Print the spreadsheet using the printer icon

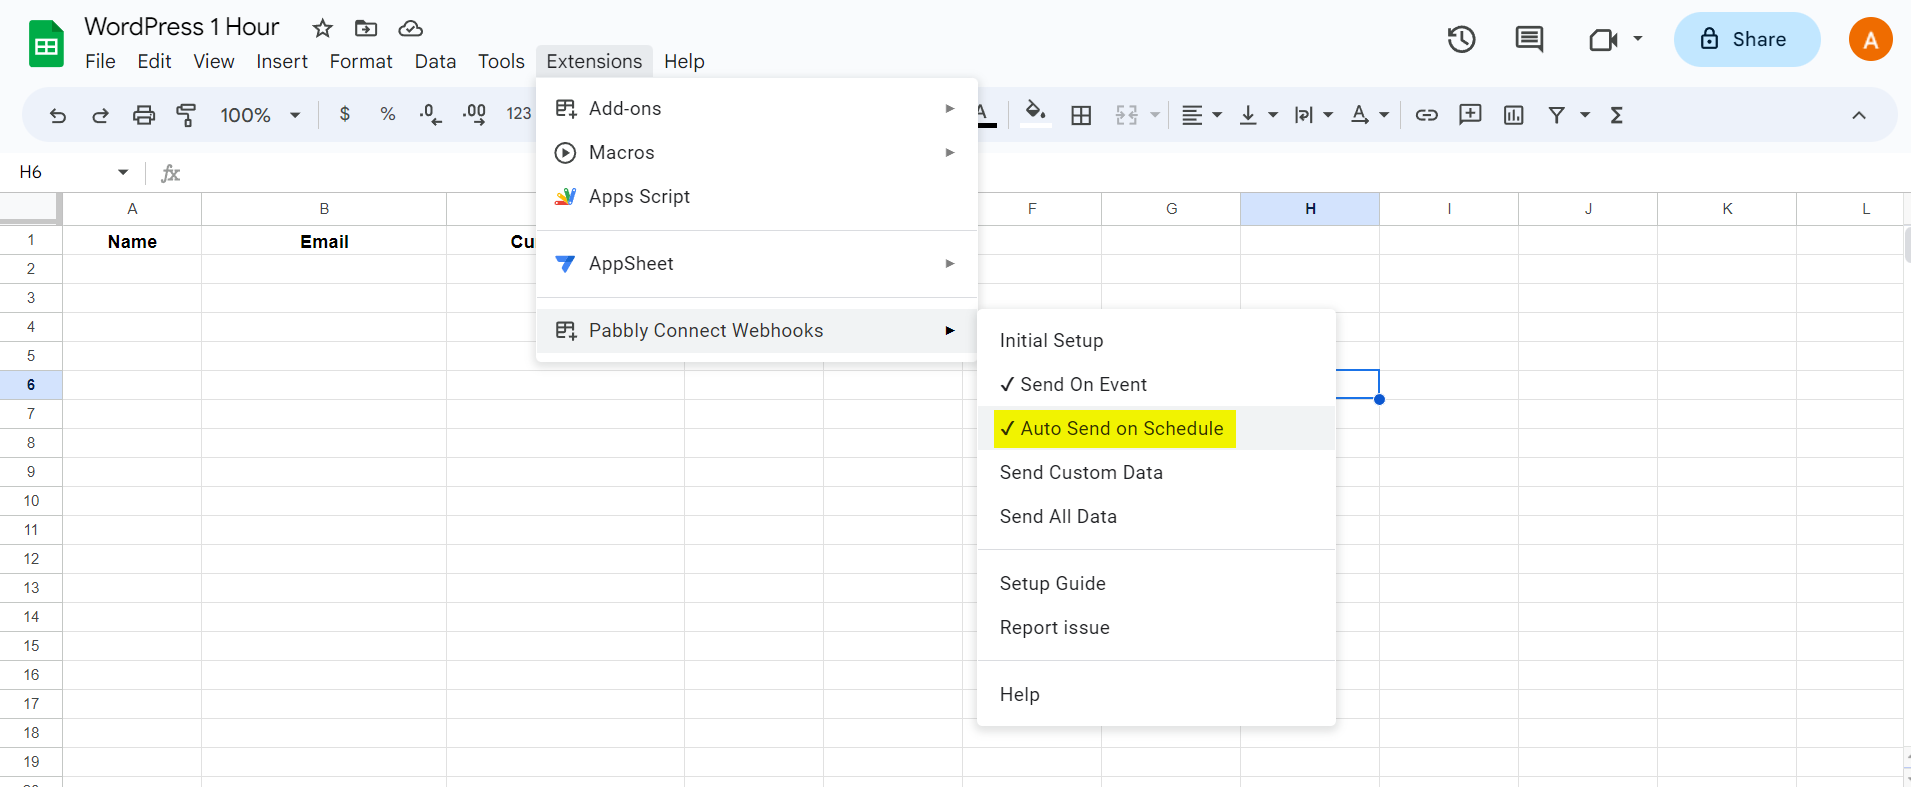[x=144, y=115]
